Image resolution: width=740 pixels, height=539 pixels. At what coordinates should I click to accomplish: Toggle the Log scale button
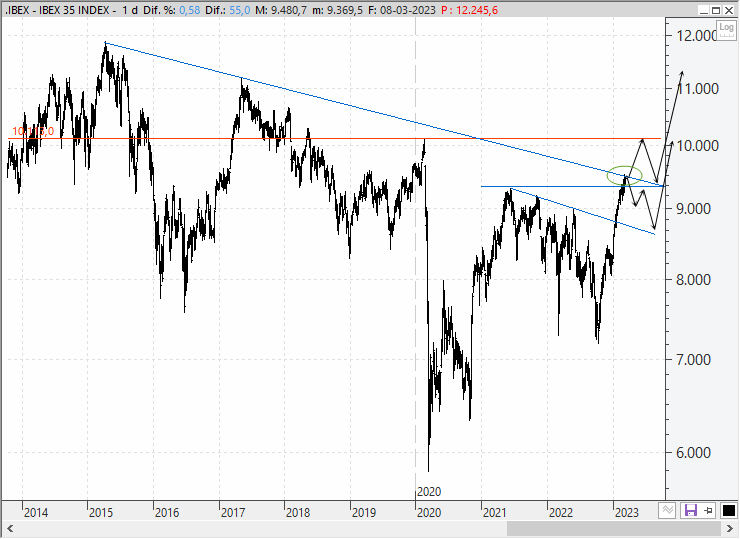click(x=726, y=30)
